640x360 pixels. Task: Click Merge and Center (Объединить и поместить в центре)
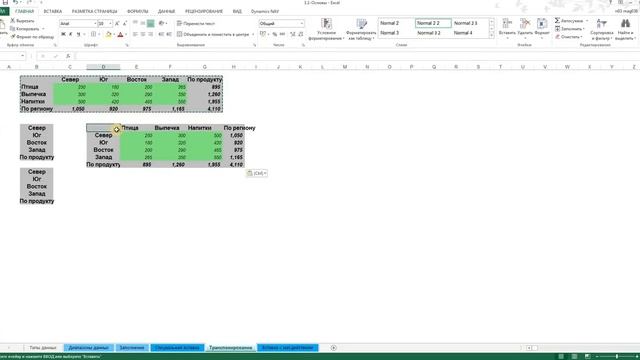point(213,34)
